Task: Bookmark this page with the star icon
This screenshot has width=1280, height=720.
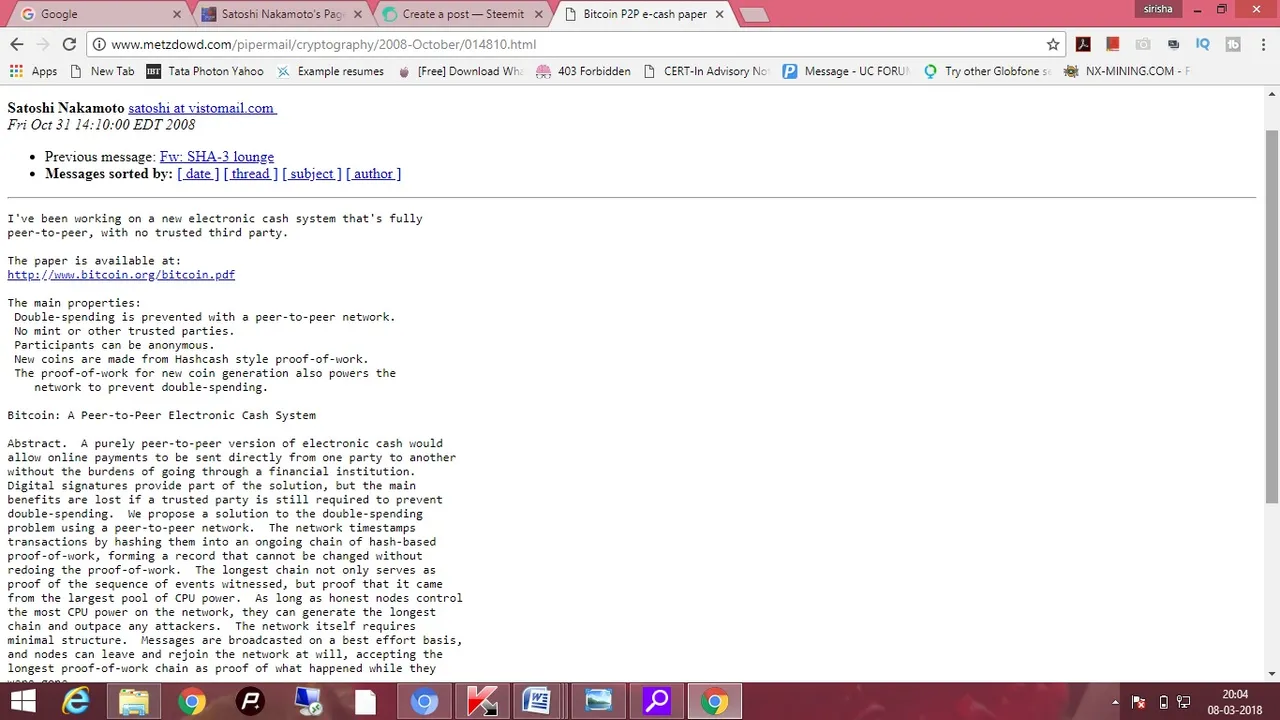Action: [1053, 44]
